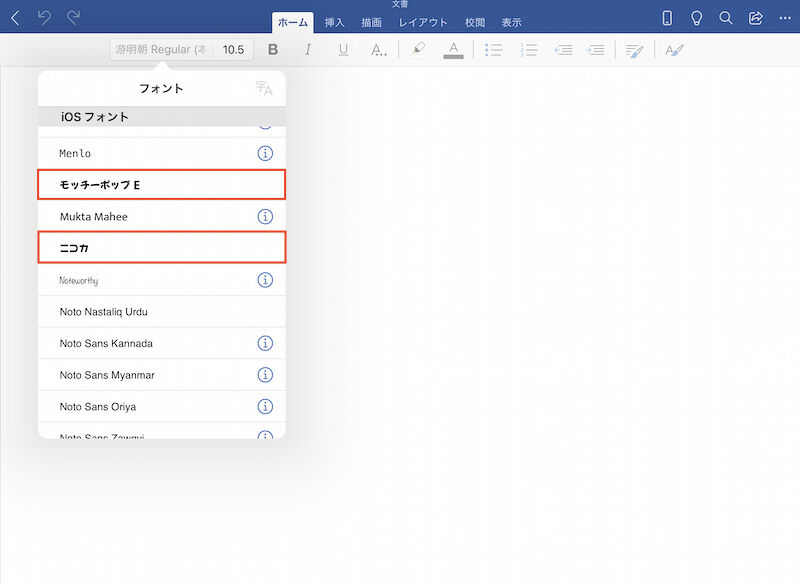This screenshot has width=800, height=584.
Task: Go back with the left chevron
Action: pyautogui.click(x=15, y=18)
